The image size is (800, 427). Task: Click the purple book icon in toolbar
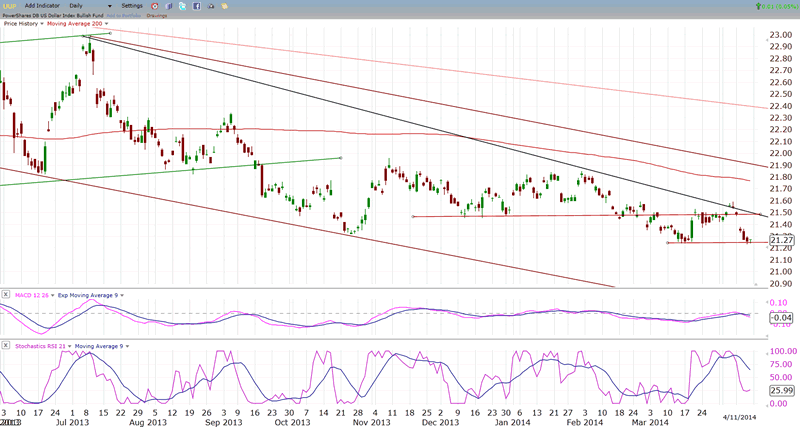168,6
